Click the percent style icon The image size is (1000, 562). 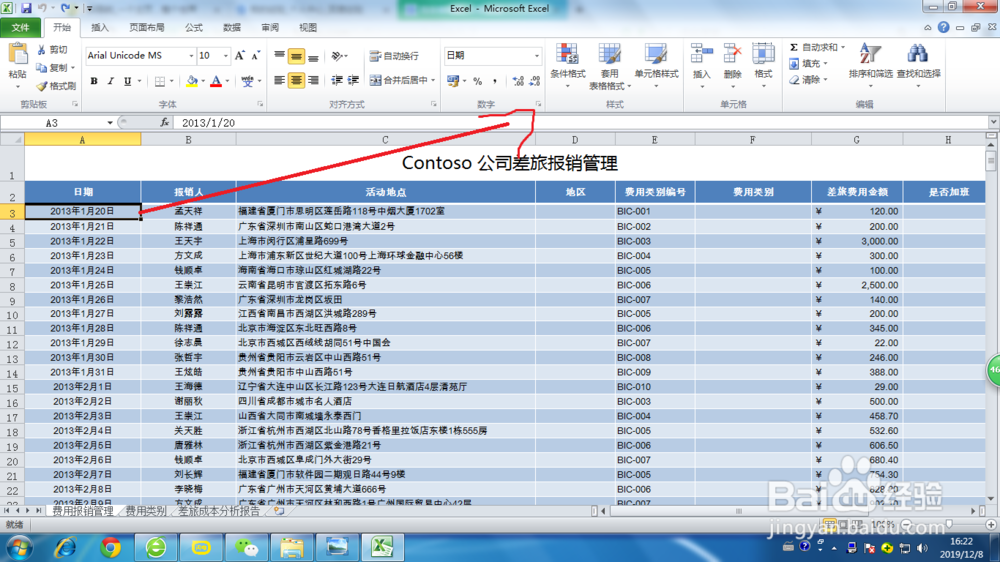pos(477,81)
